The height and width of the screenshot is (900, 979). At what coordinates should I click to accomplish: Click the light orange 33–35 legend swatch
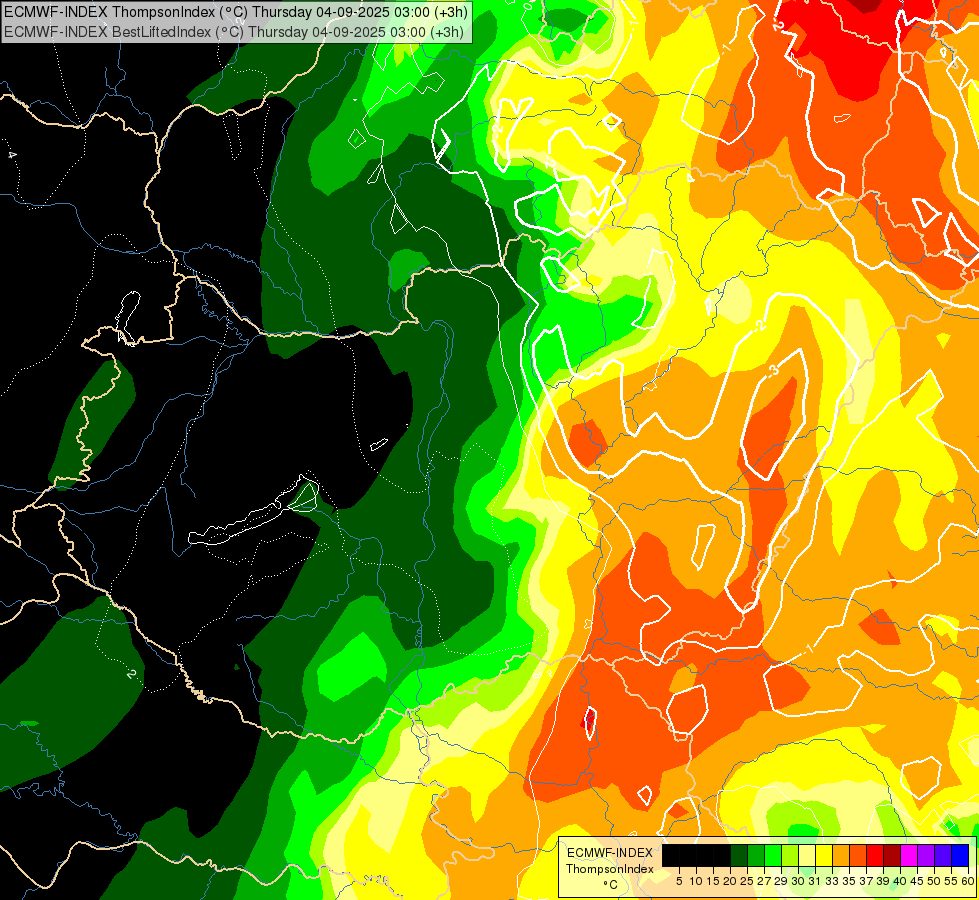(x=841, y=855)
